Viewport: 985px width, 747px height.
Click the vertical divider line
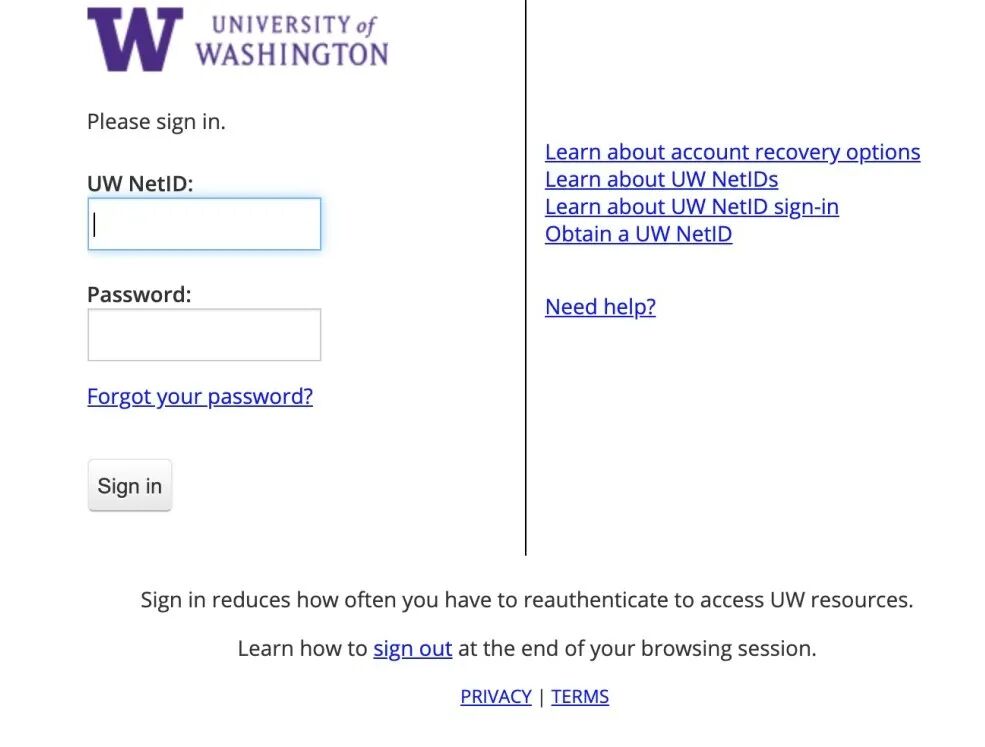pyautogui.click(x=525, y=276)
